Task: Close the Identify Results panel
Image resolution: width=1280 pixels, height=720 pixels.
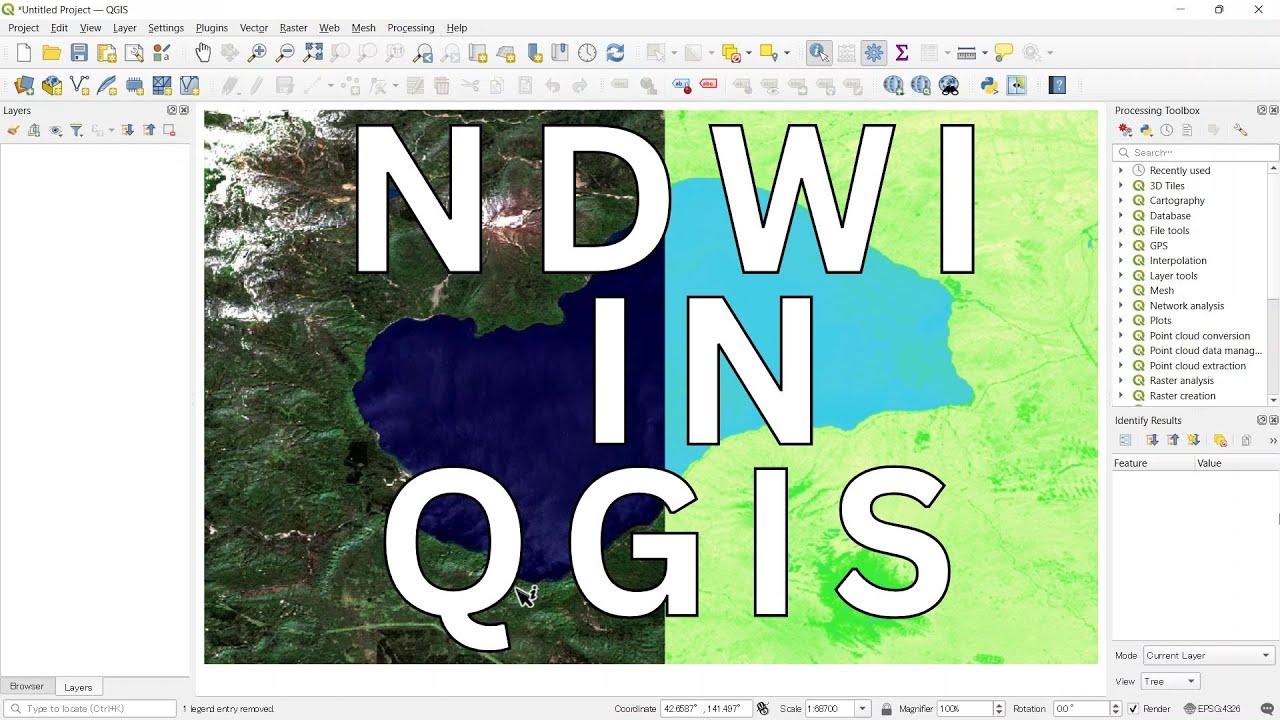Action: (1274, 420)
